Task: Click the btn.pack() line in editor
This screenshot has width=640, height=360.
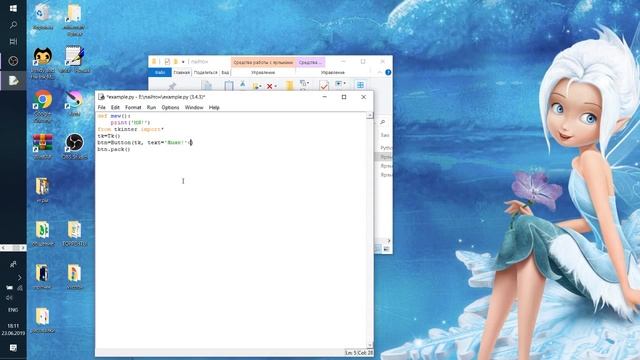Action: (x=114, y=149)
